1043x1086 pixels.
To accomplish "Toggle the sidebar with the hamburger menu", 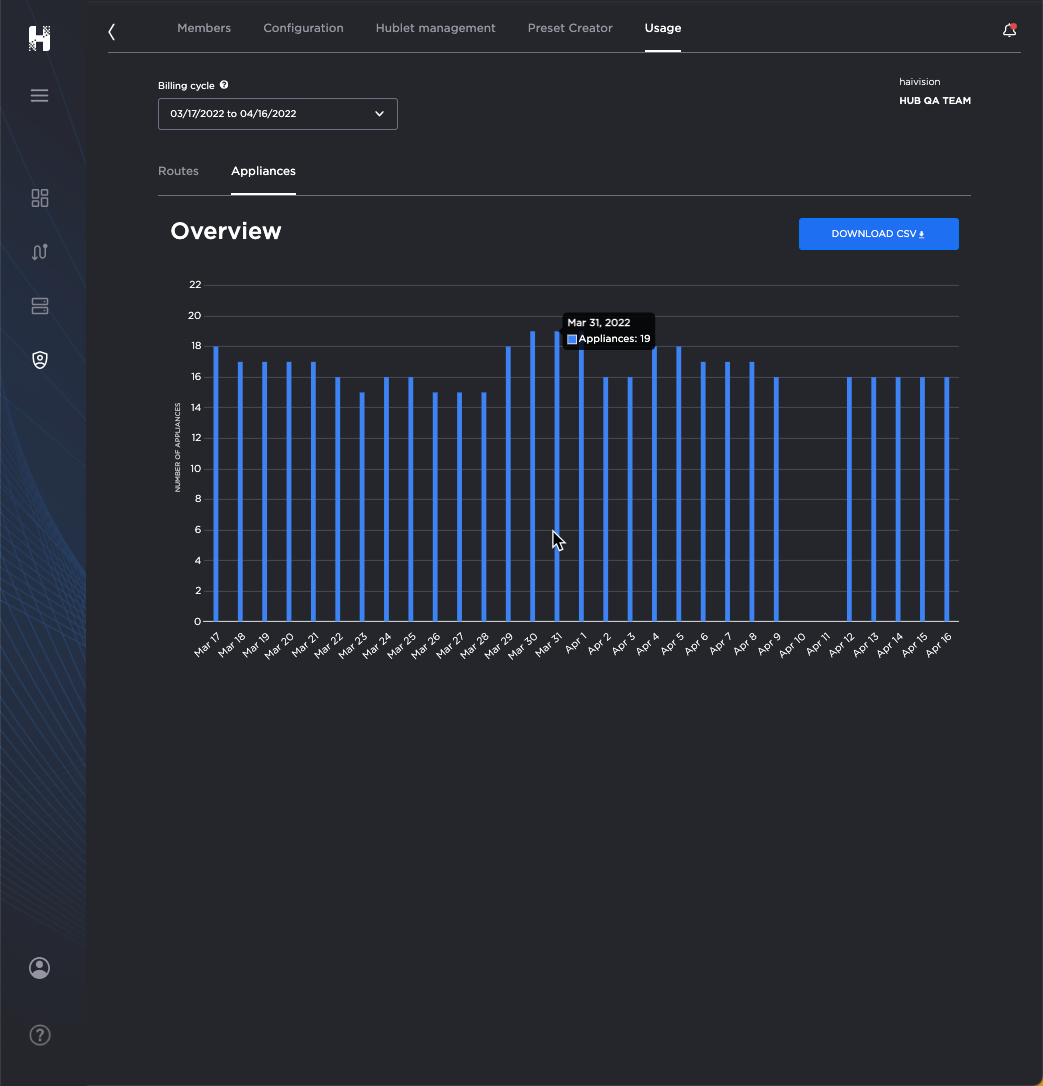I will click(39, 95).
